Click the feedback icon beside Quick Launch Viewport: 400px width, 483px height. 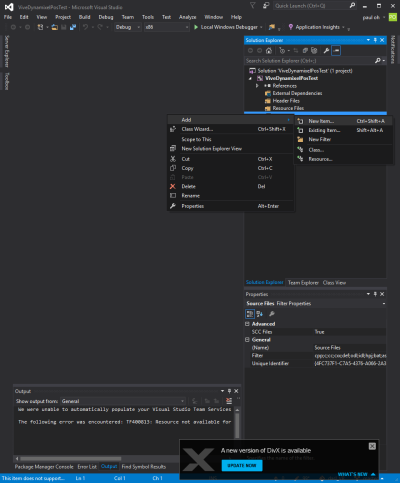click(266, 5)
